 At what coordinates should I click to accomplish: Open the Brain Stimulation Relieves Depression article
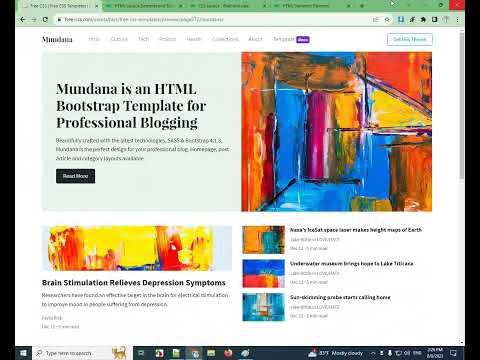134,283
